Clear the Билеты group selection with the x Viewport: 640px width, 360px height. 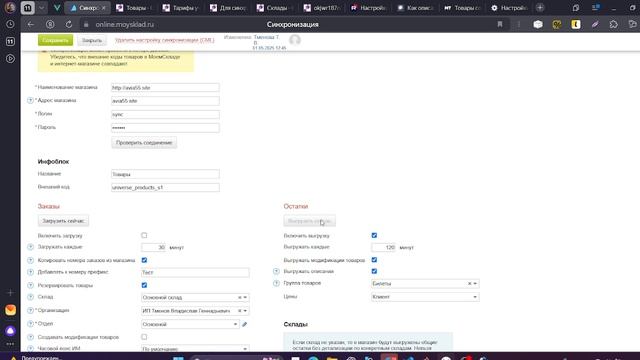point(469,284)
